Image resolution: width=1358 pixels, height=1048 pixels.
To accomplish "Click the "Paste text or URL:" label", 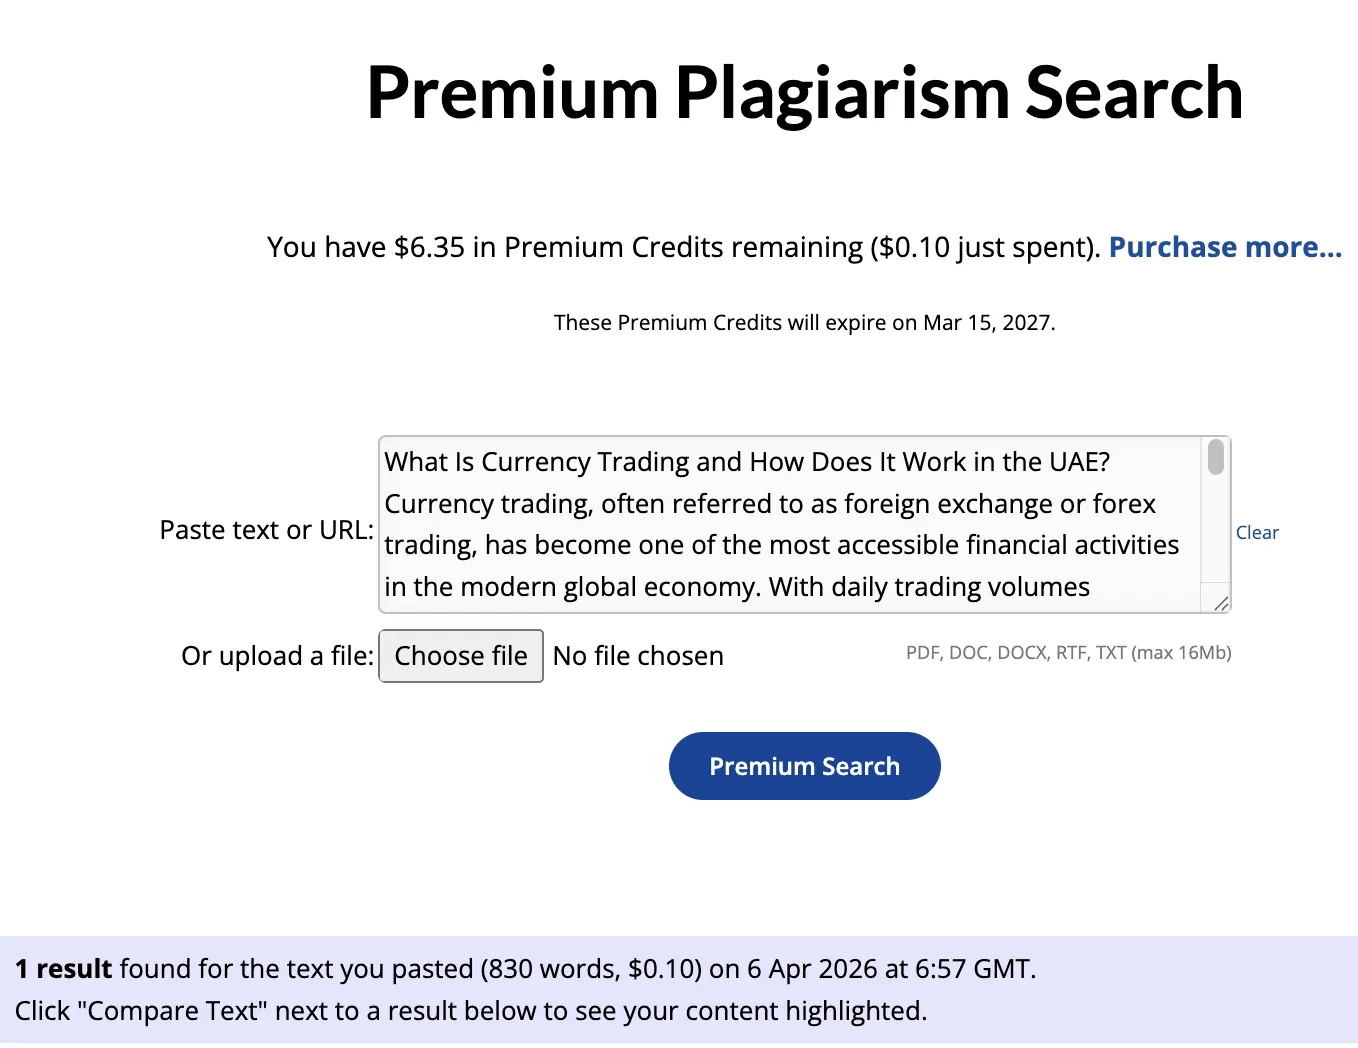I will point(266,530).
